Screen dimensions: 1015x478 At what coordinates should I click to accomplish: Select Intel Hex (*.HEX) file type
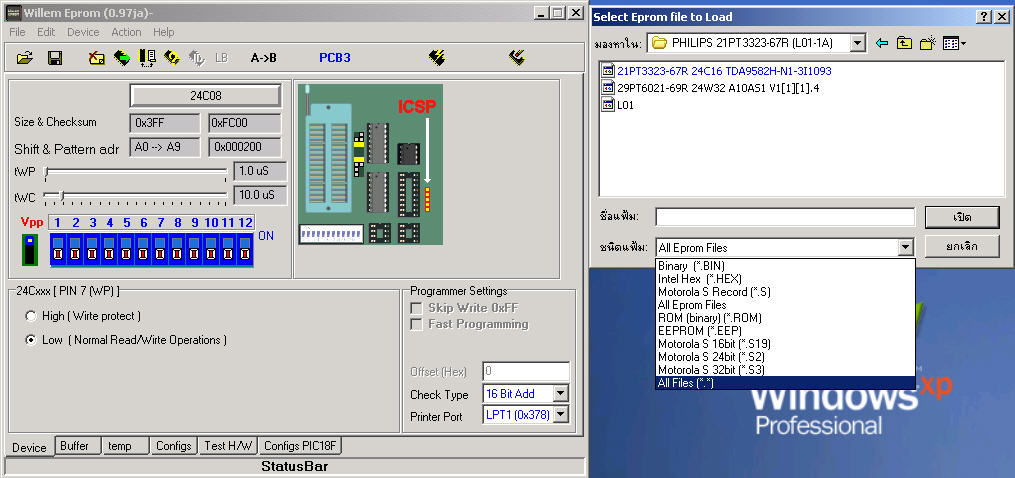pyautogui.click(x=785, y=279)
